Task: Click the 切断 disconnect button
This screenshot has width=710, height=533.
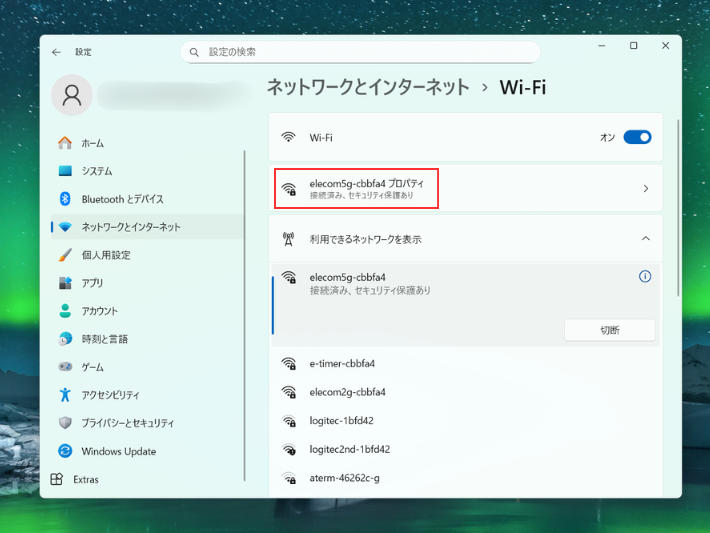Action: 609,330
